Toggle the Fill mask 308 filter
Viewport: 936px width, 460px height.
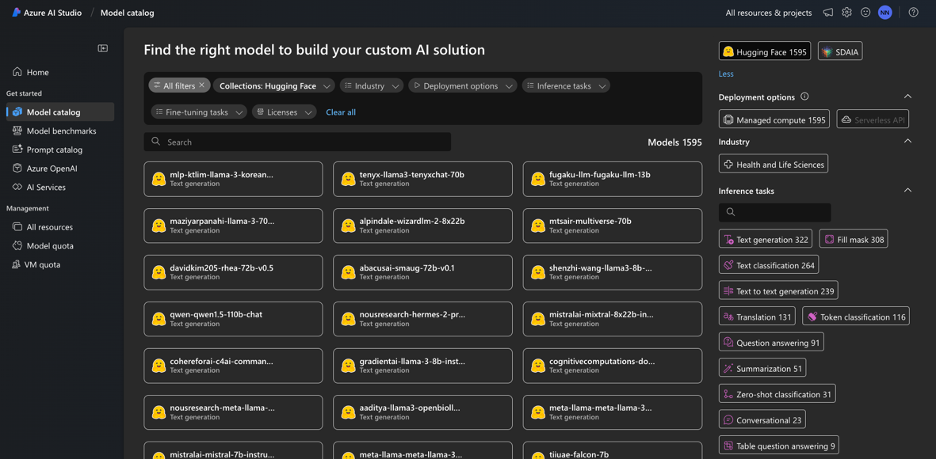pos(854,240)
